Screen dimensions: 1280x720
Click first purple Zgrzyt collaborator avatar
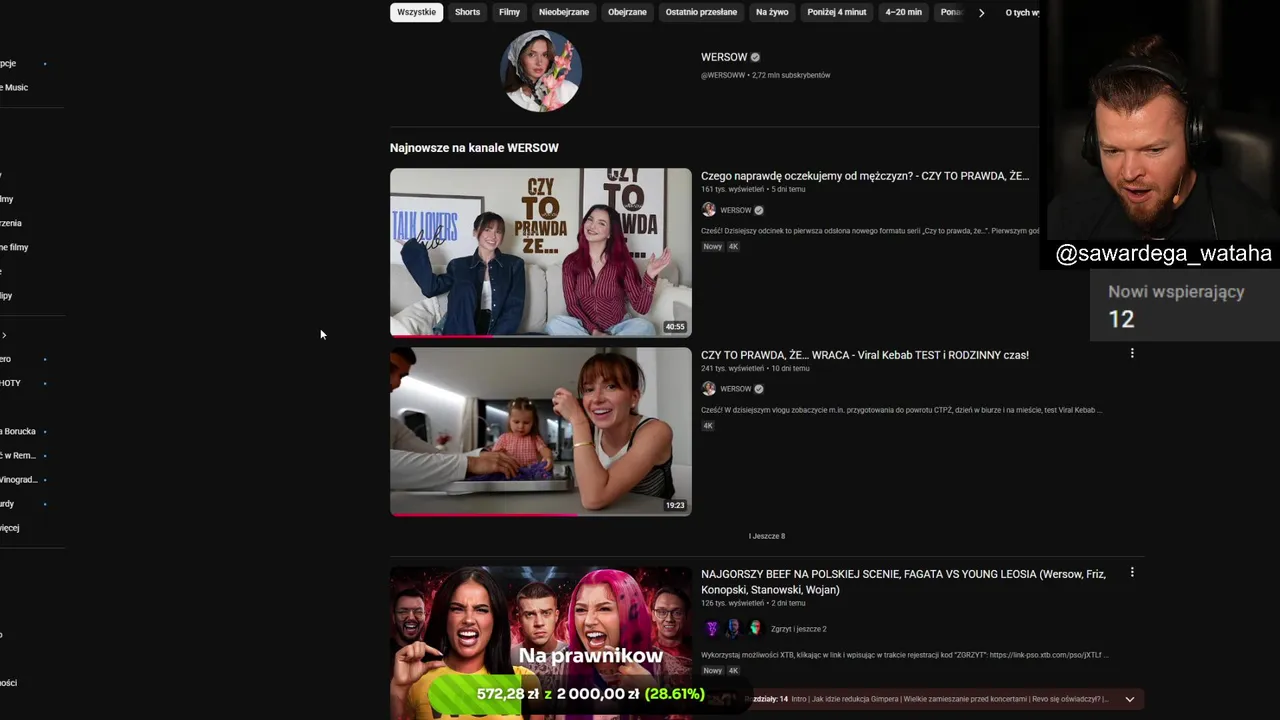(712, 628)
